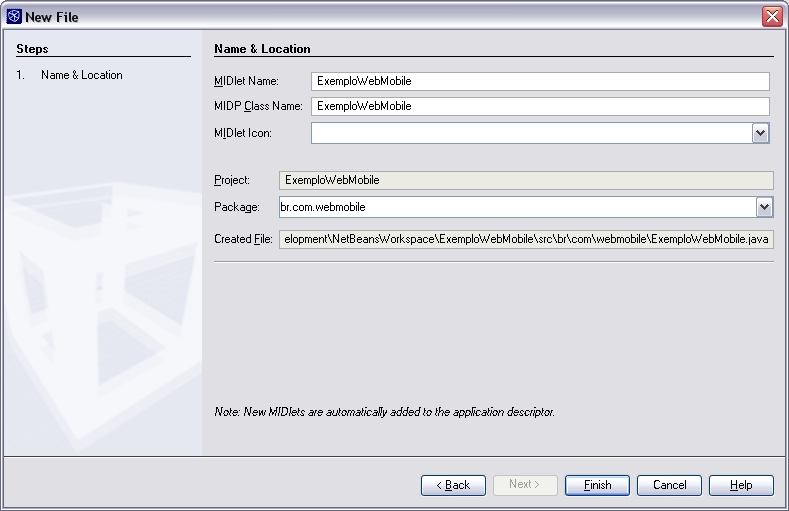
Task: Click the note about application descriptor
Action: [384, 412]
